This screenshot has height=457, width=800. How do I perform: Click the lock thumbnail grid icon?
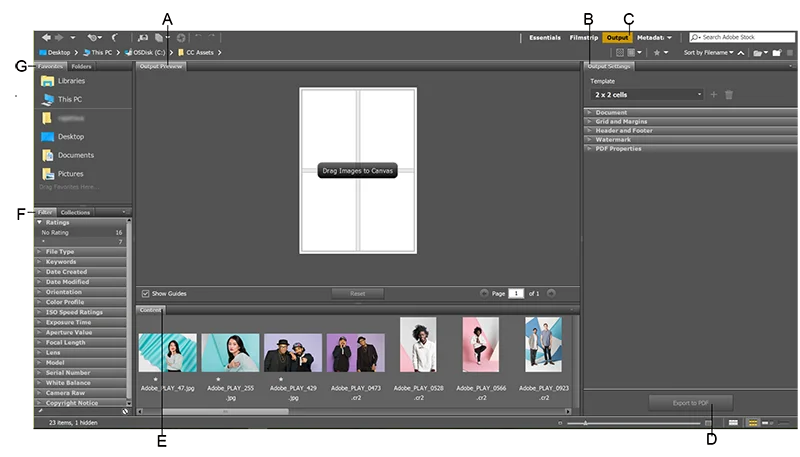733,422
